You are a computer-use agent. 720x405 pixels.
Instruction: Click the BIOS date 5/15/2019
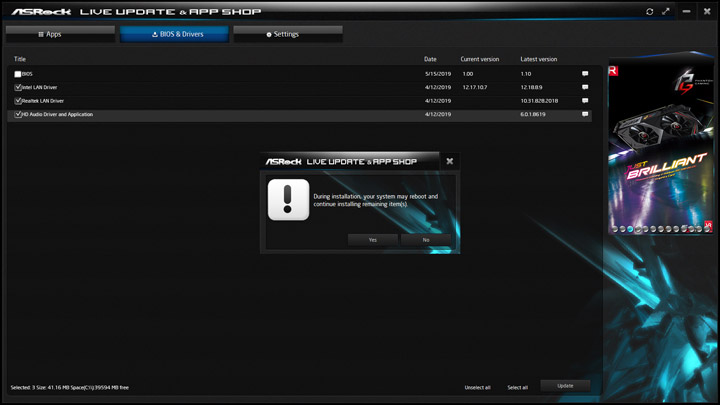pos(438,73)
